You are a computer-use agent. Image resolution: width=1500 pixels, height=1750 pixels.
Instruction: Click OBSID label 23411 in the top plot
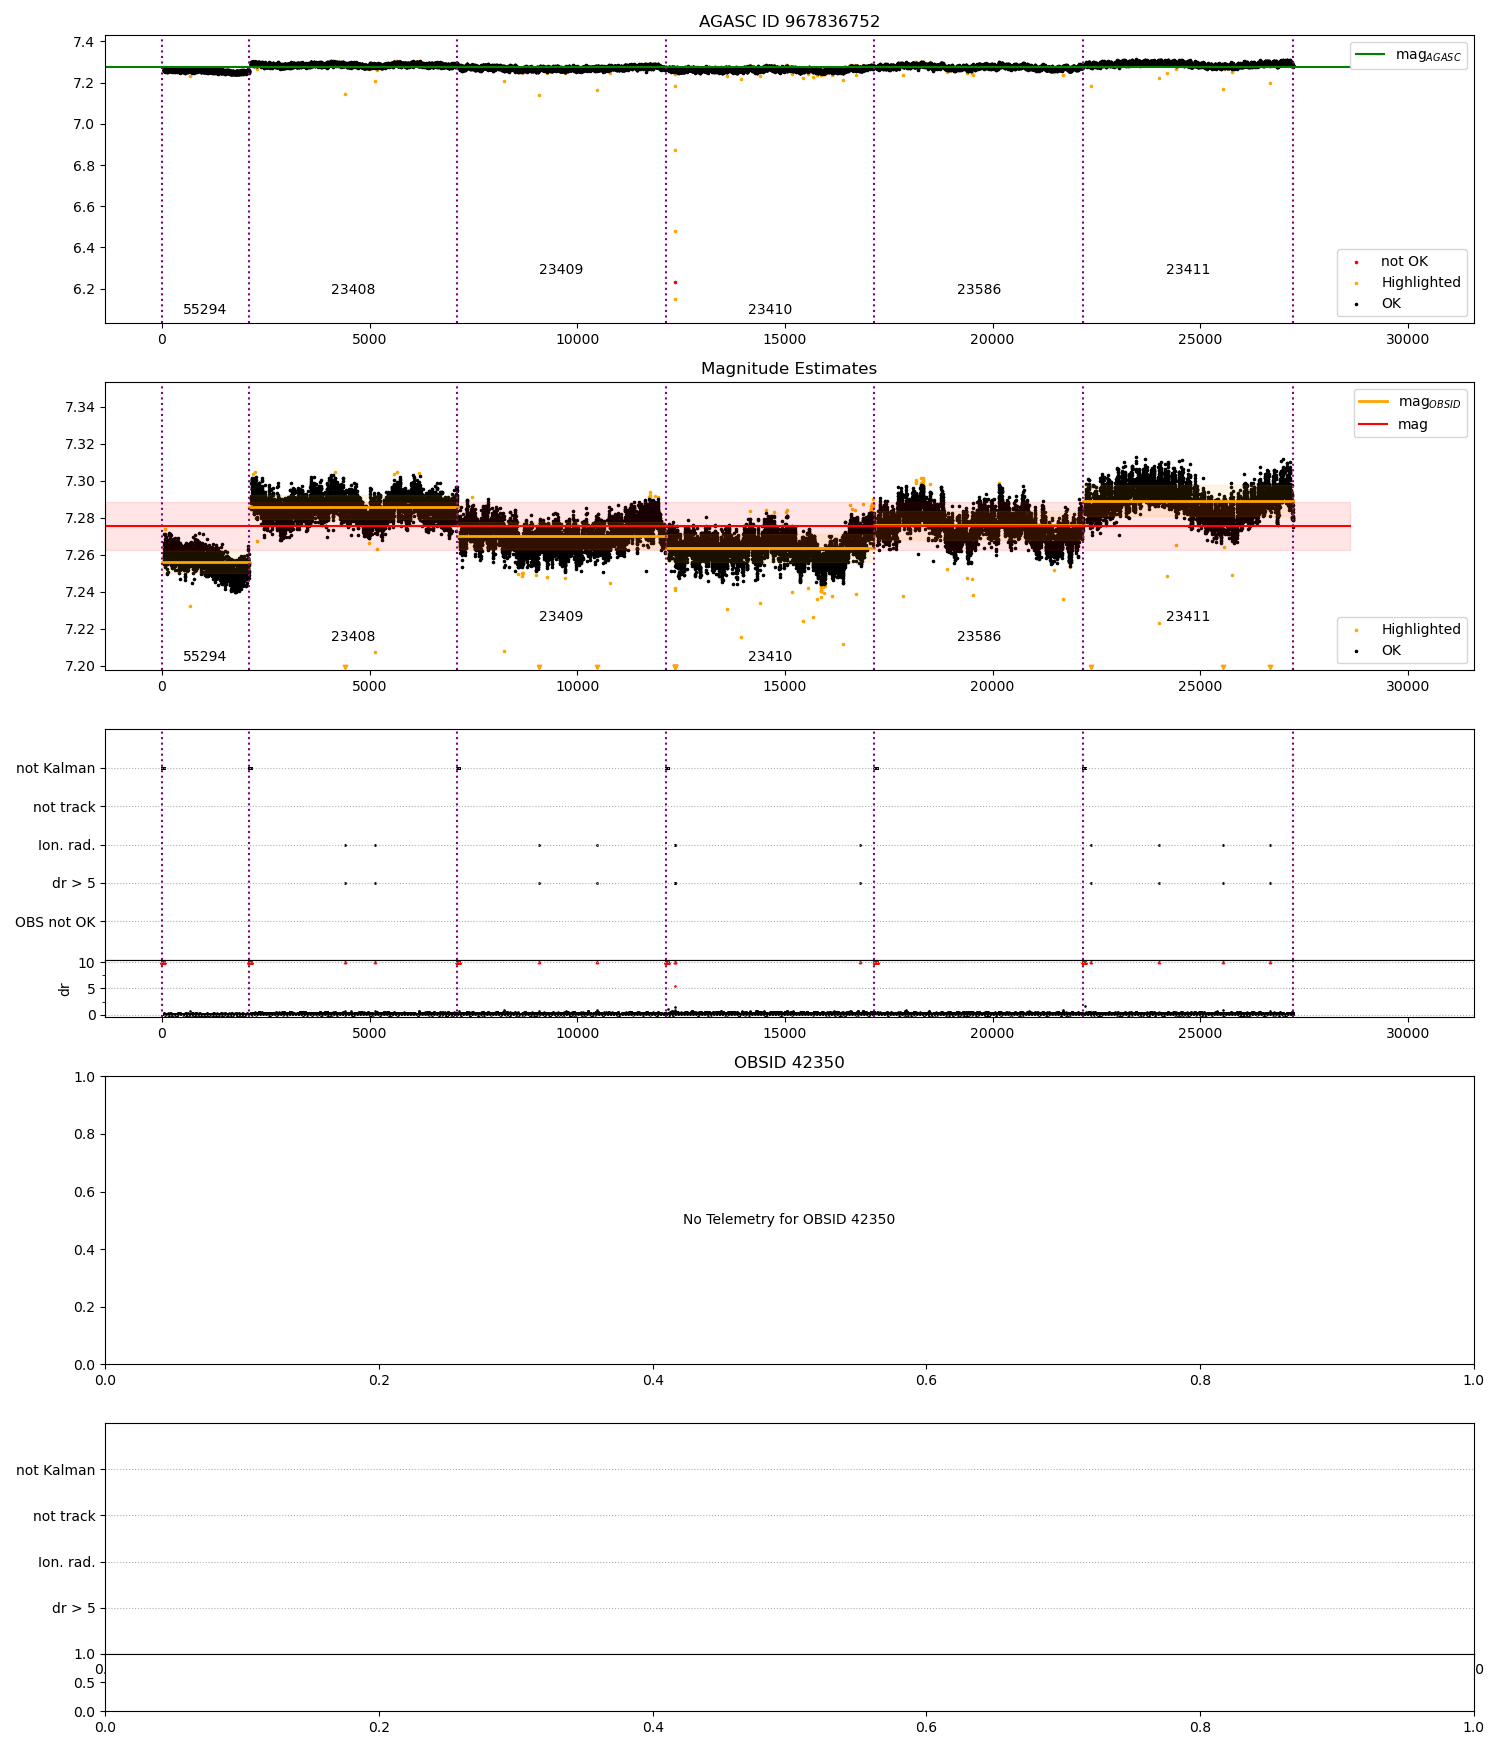[x=1188, y=270]
